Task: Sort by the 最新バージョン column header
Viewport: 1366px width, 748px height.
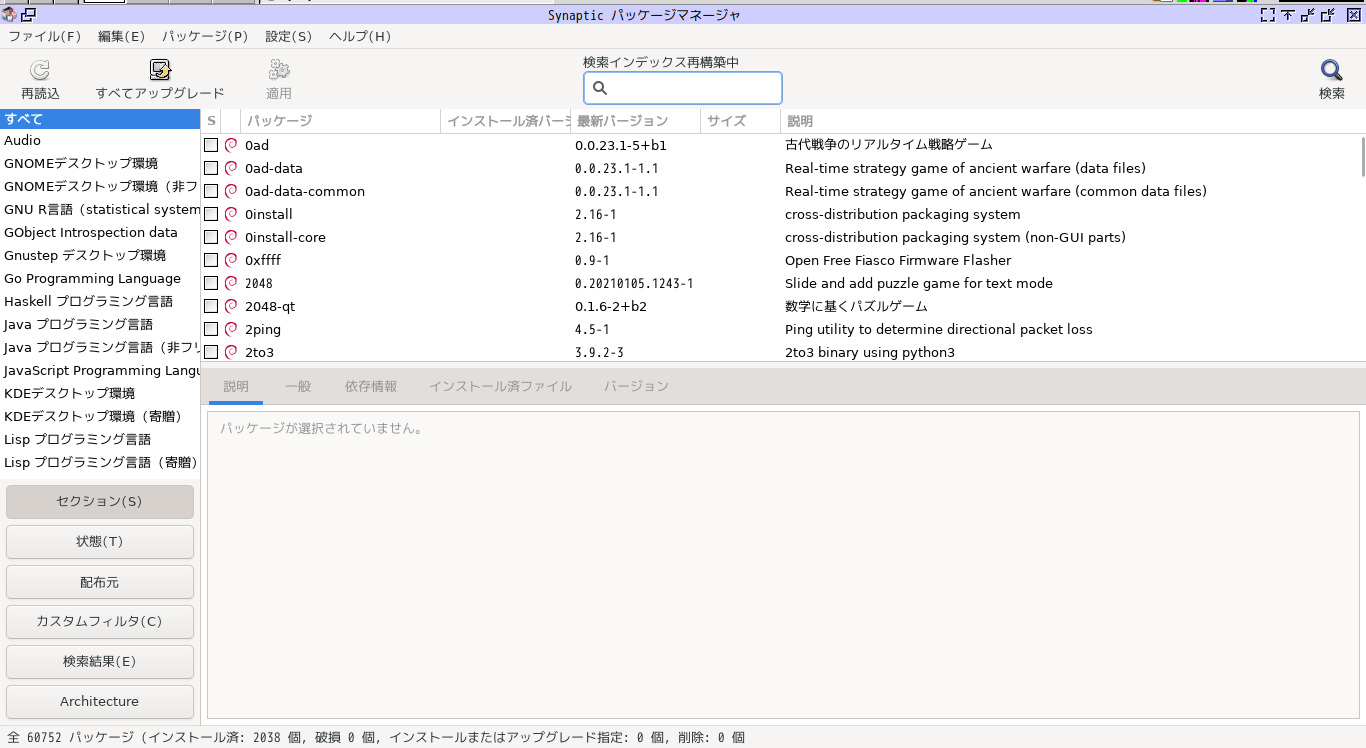Action: [635, 121]
